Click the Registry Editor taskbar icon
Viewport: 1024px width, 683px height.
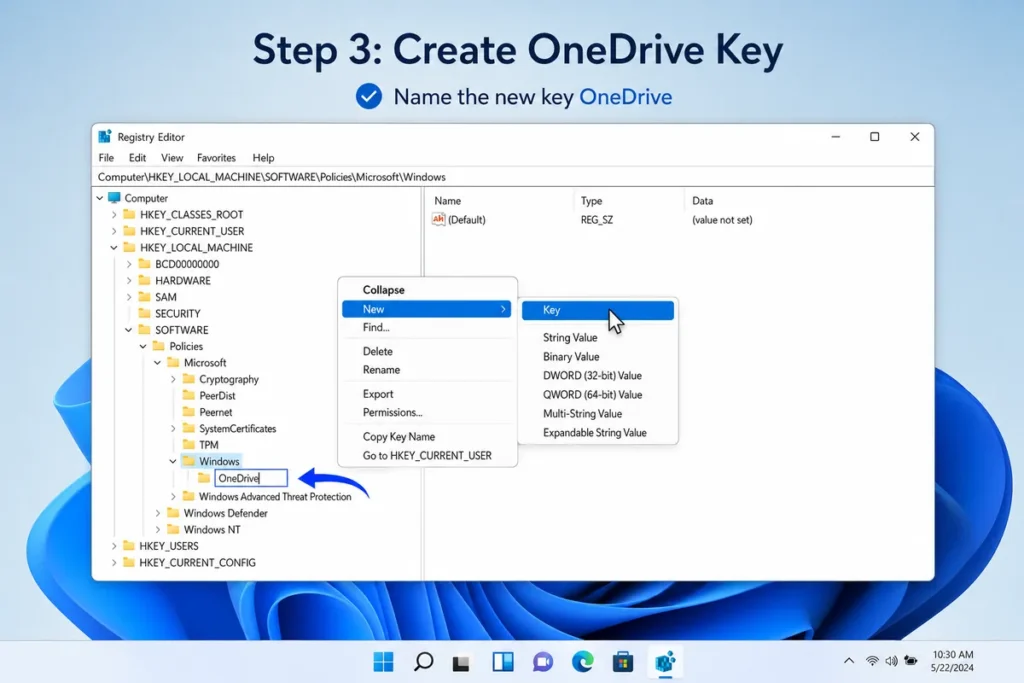(665, 662)
